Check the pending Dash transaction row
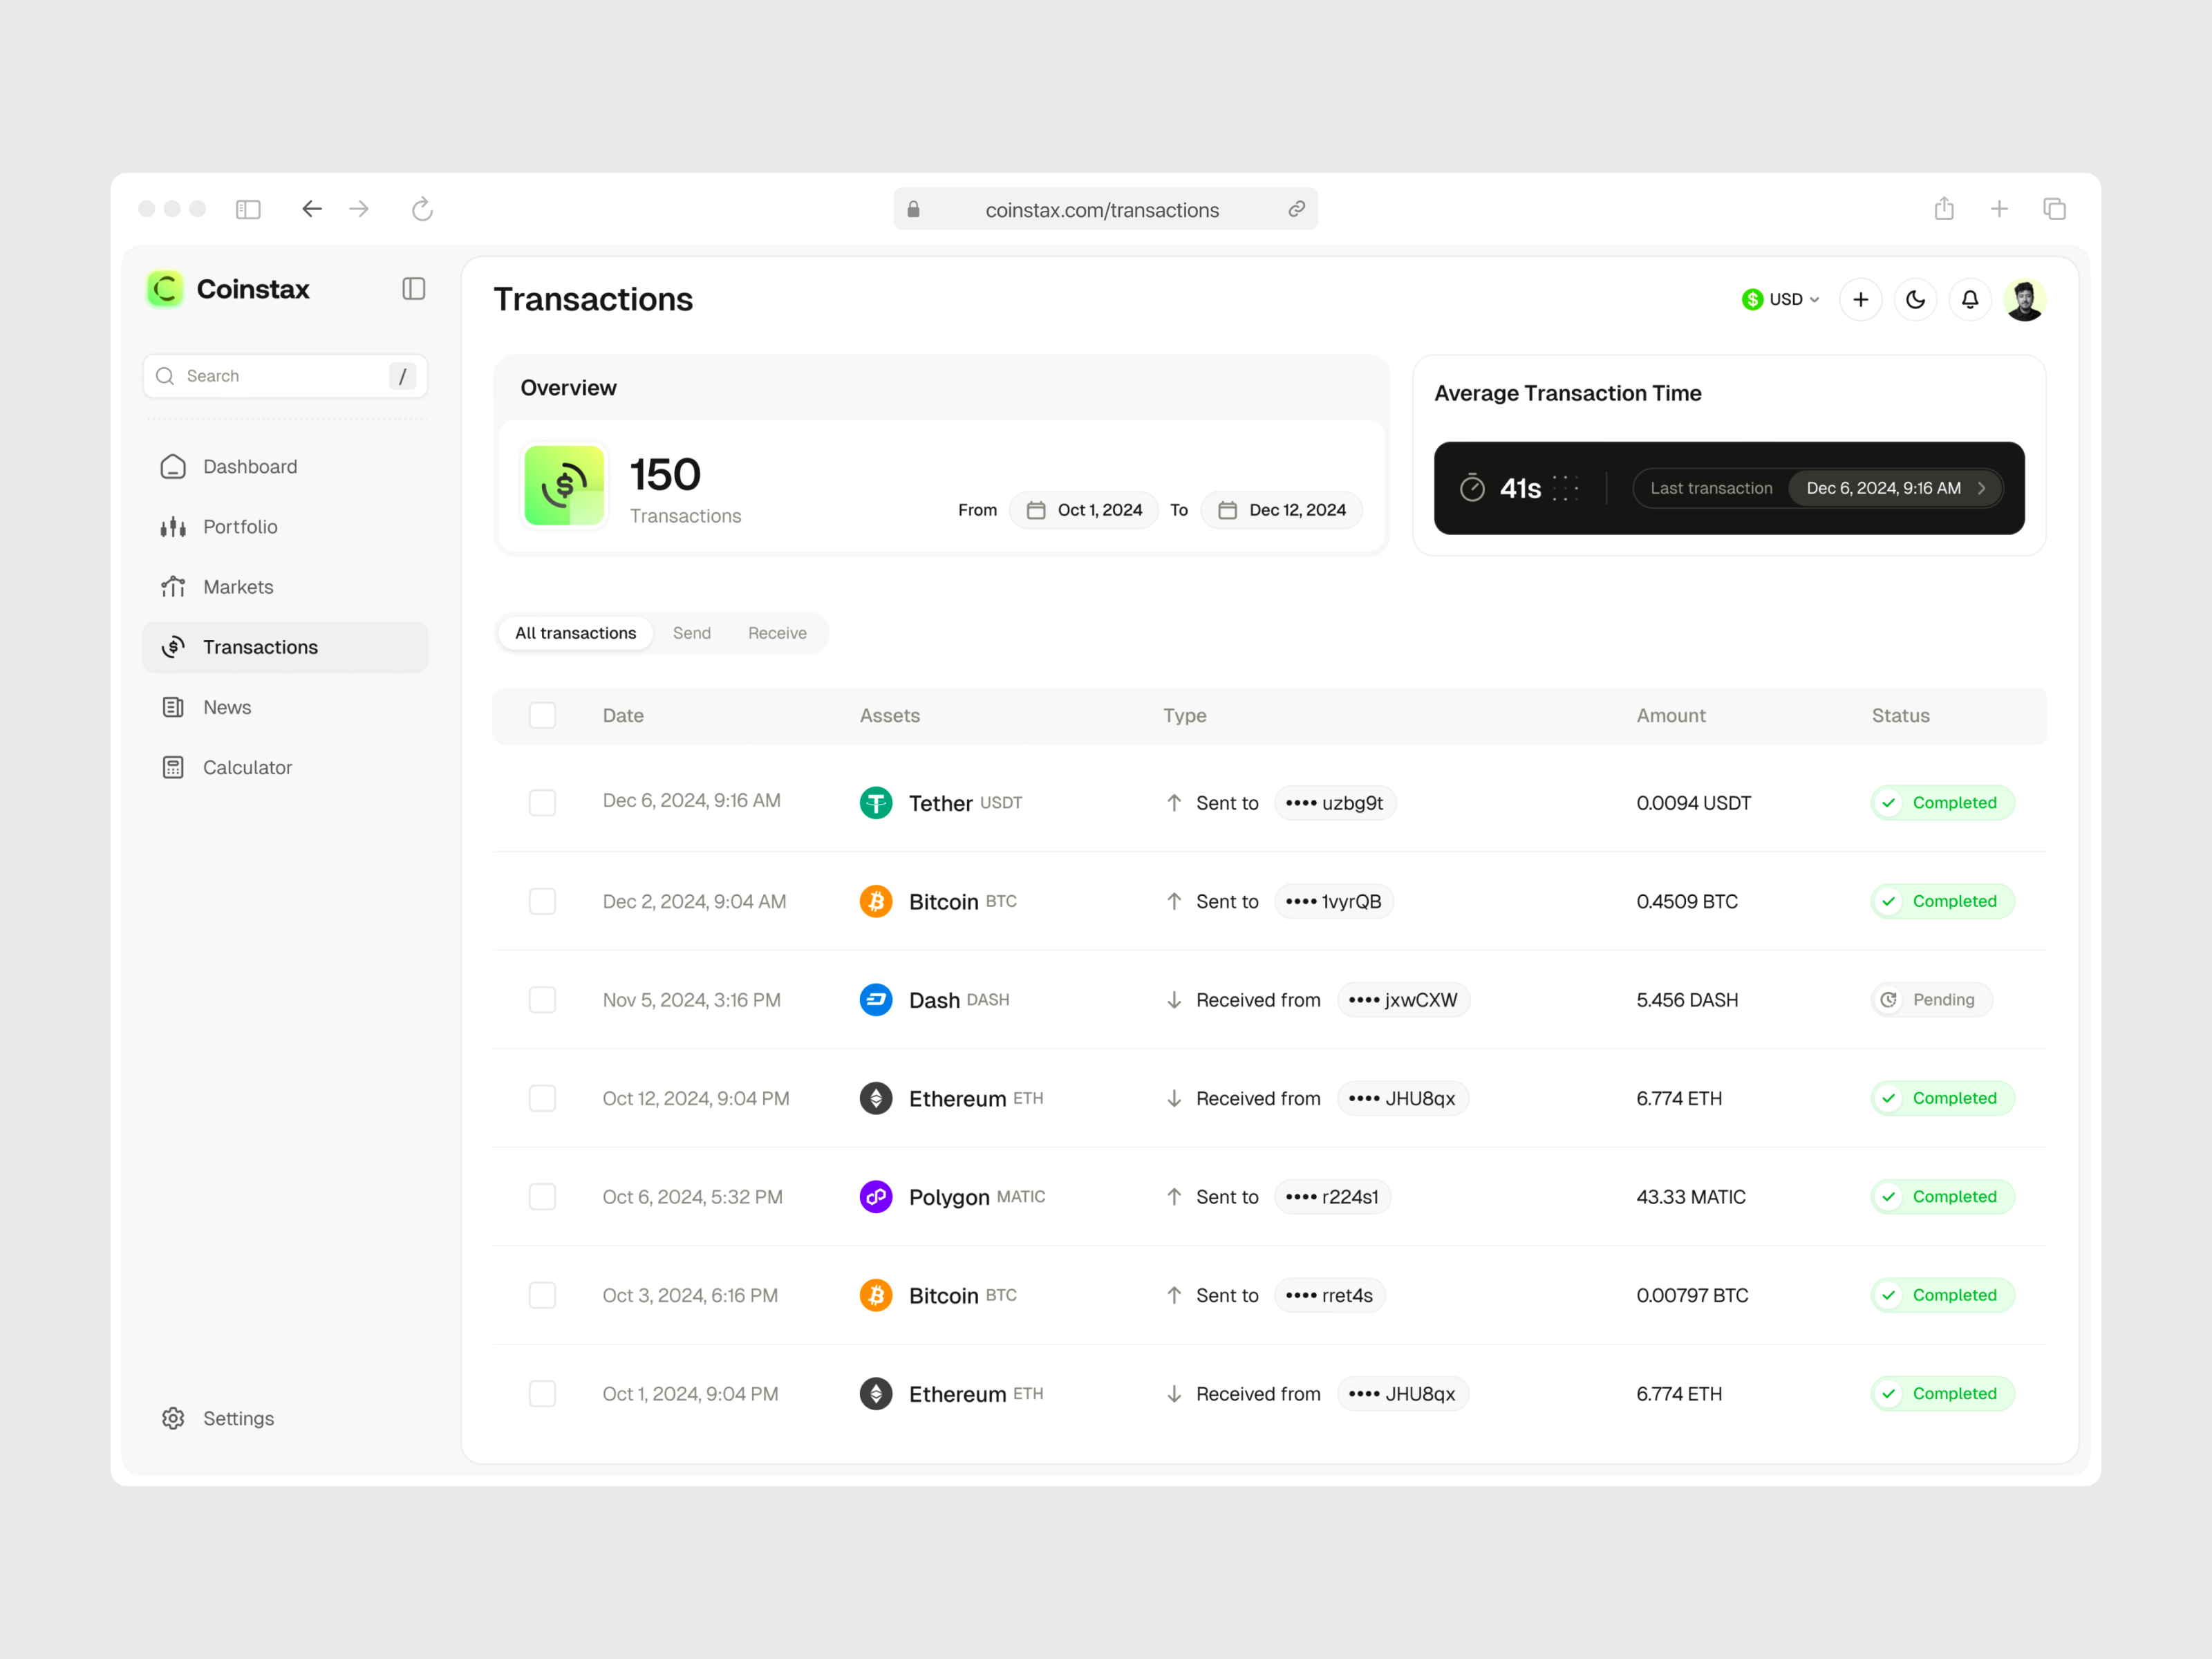Viewport: 2212px width, 1659px height. 542,999
